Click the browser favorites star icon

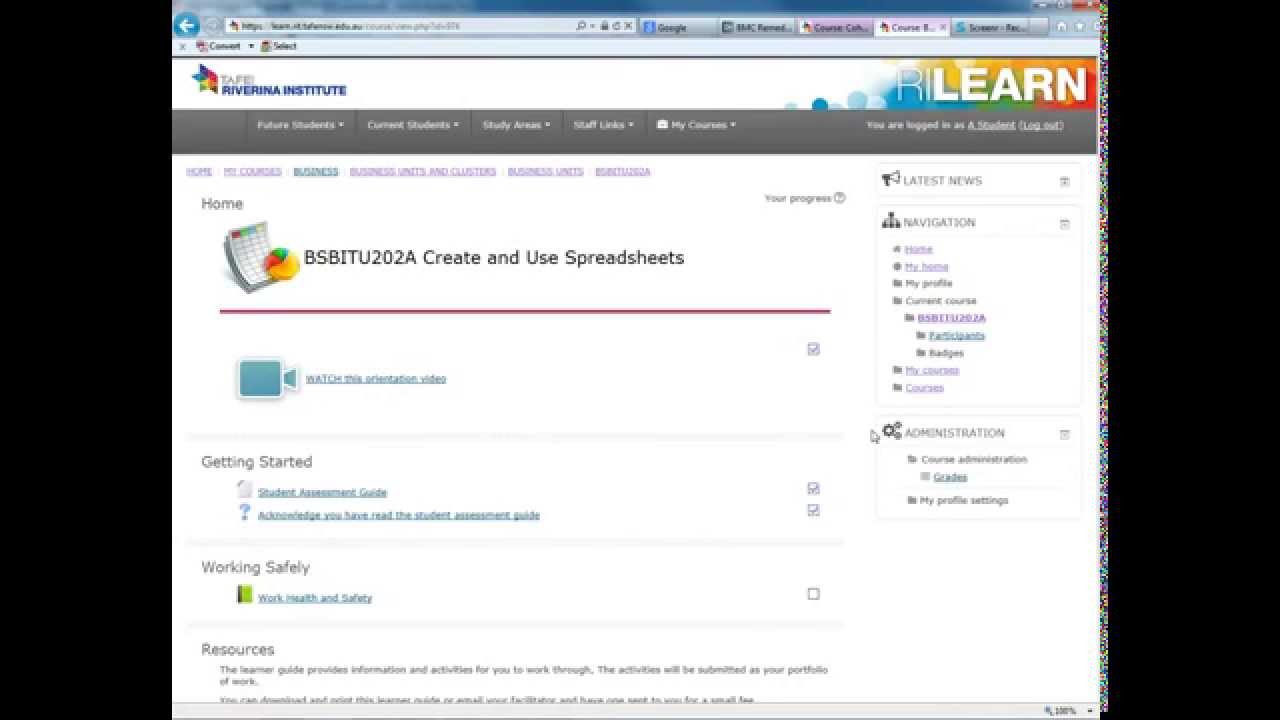1079,27
